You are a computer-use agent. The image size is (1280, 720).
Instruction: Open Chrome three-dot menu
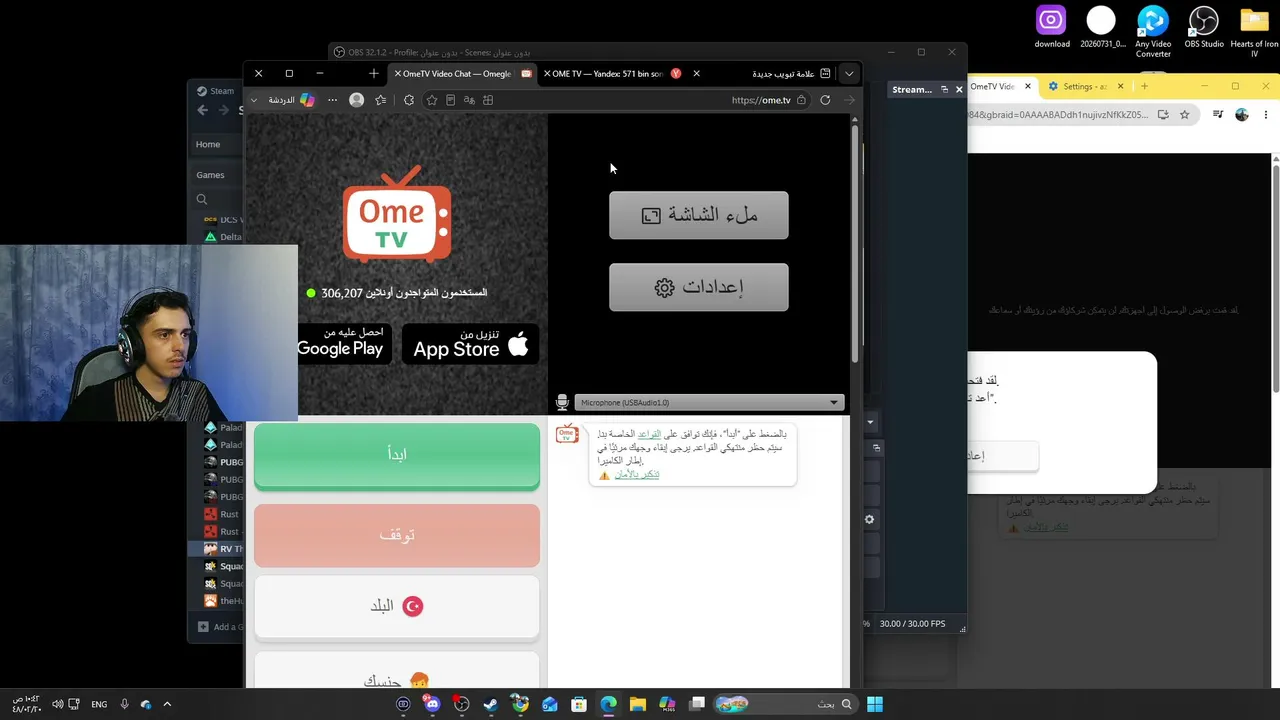click(x=1266, y=115)
